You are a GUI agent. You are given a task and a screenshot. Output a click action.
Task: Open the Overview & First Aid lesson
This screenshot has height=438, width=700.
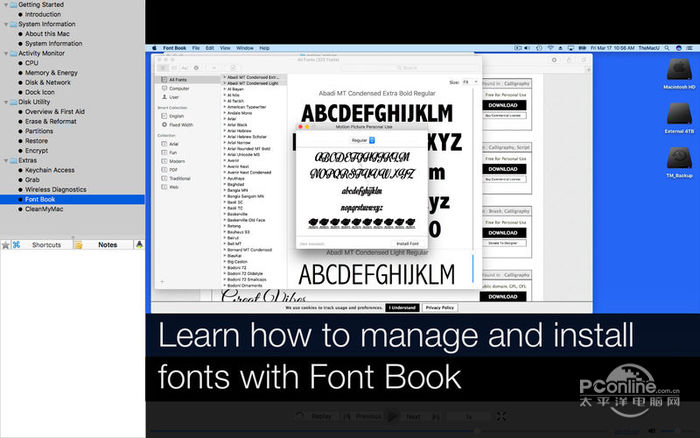[x=55, y=112]
